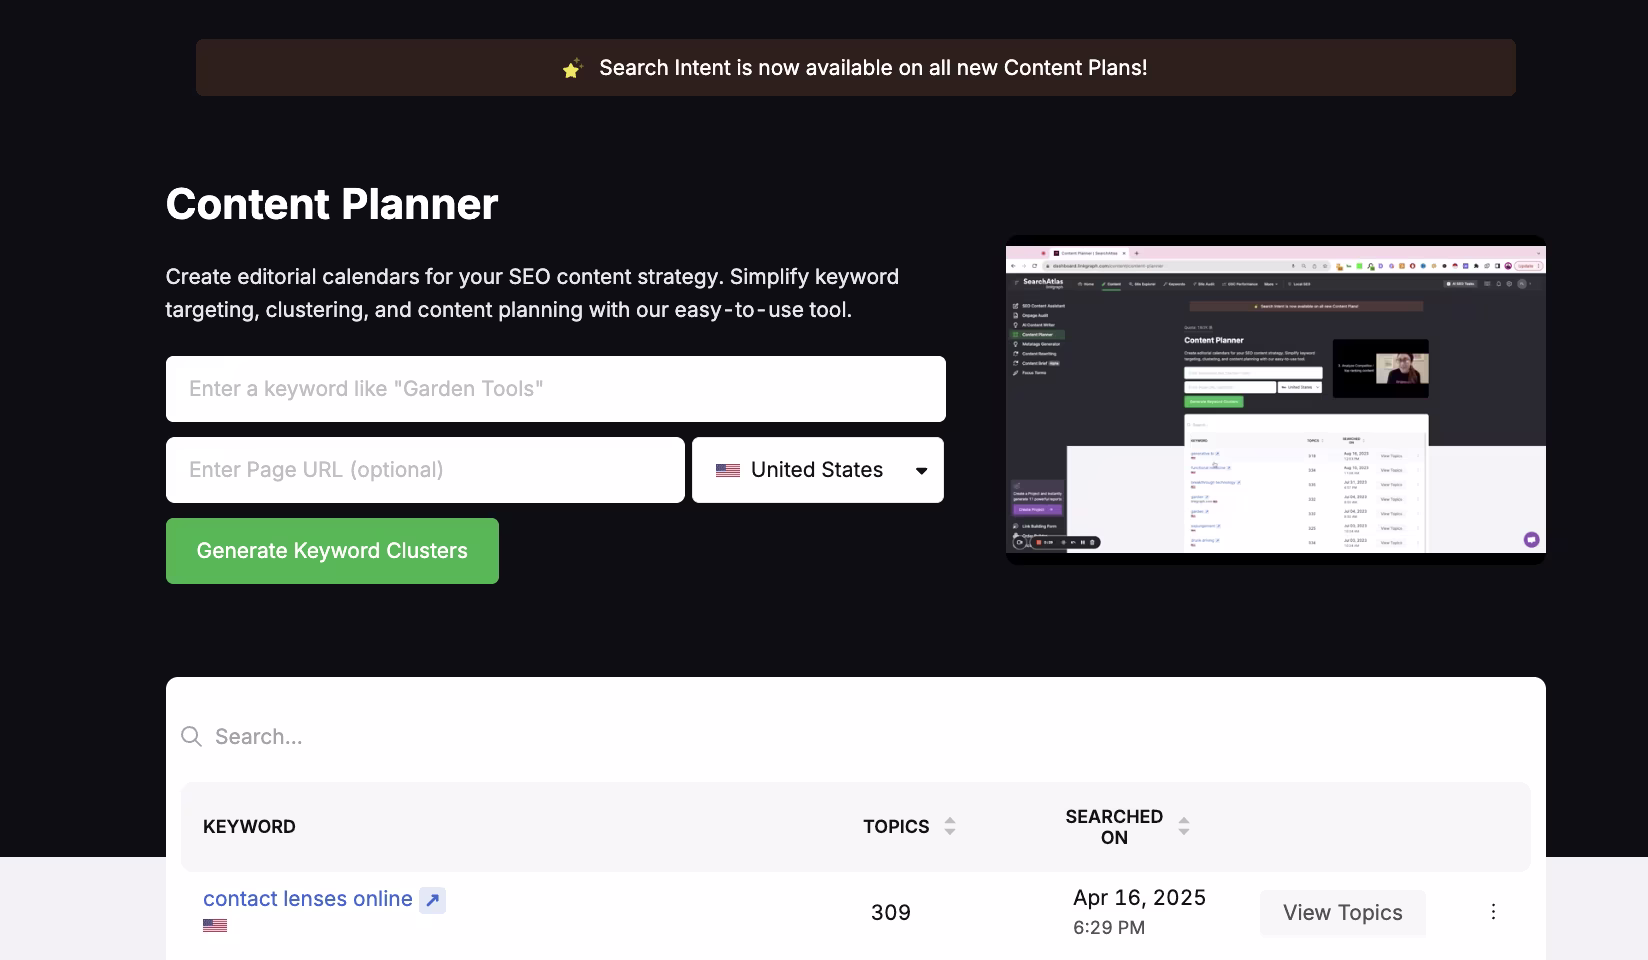Click the chevron beside United States

(920, 470)
